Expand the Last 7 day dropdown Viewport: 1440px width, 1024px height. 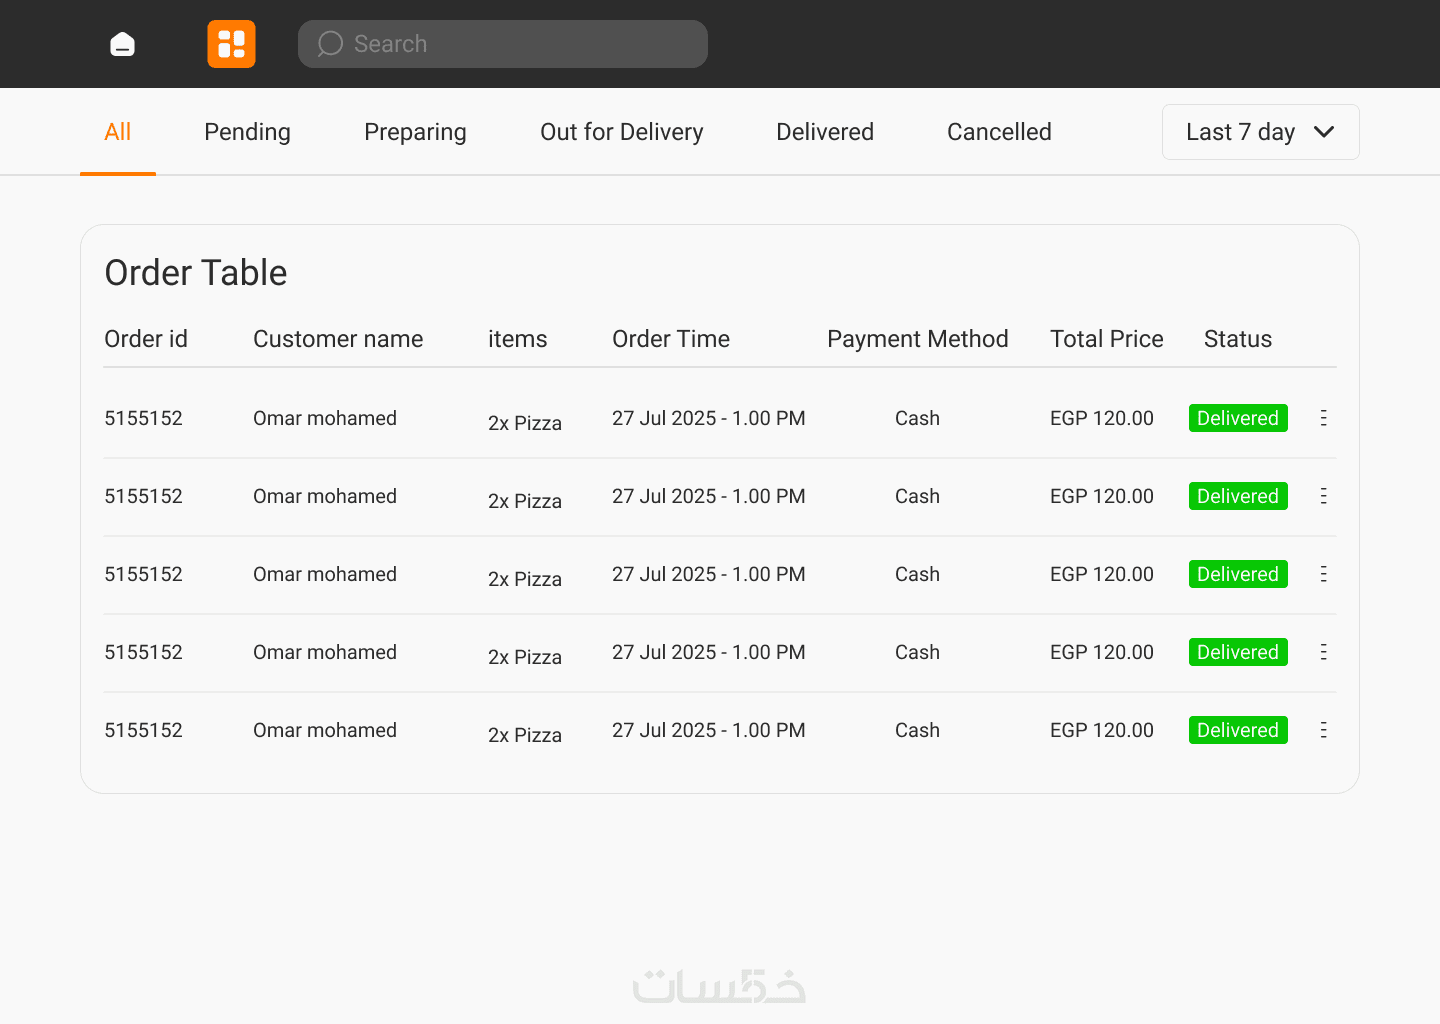[x=1260, y=132]
